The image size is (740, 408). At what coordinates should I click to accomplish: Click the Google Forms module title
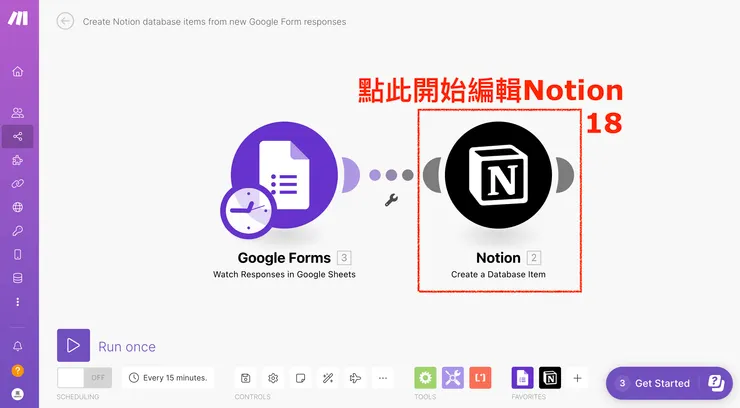284,258
